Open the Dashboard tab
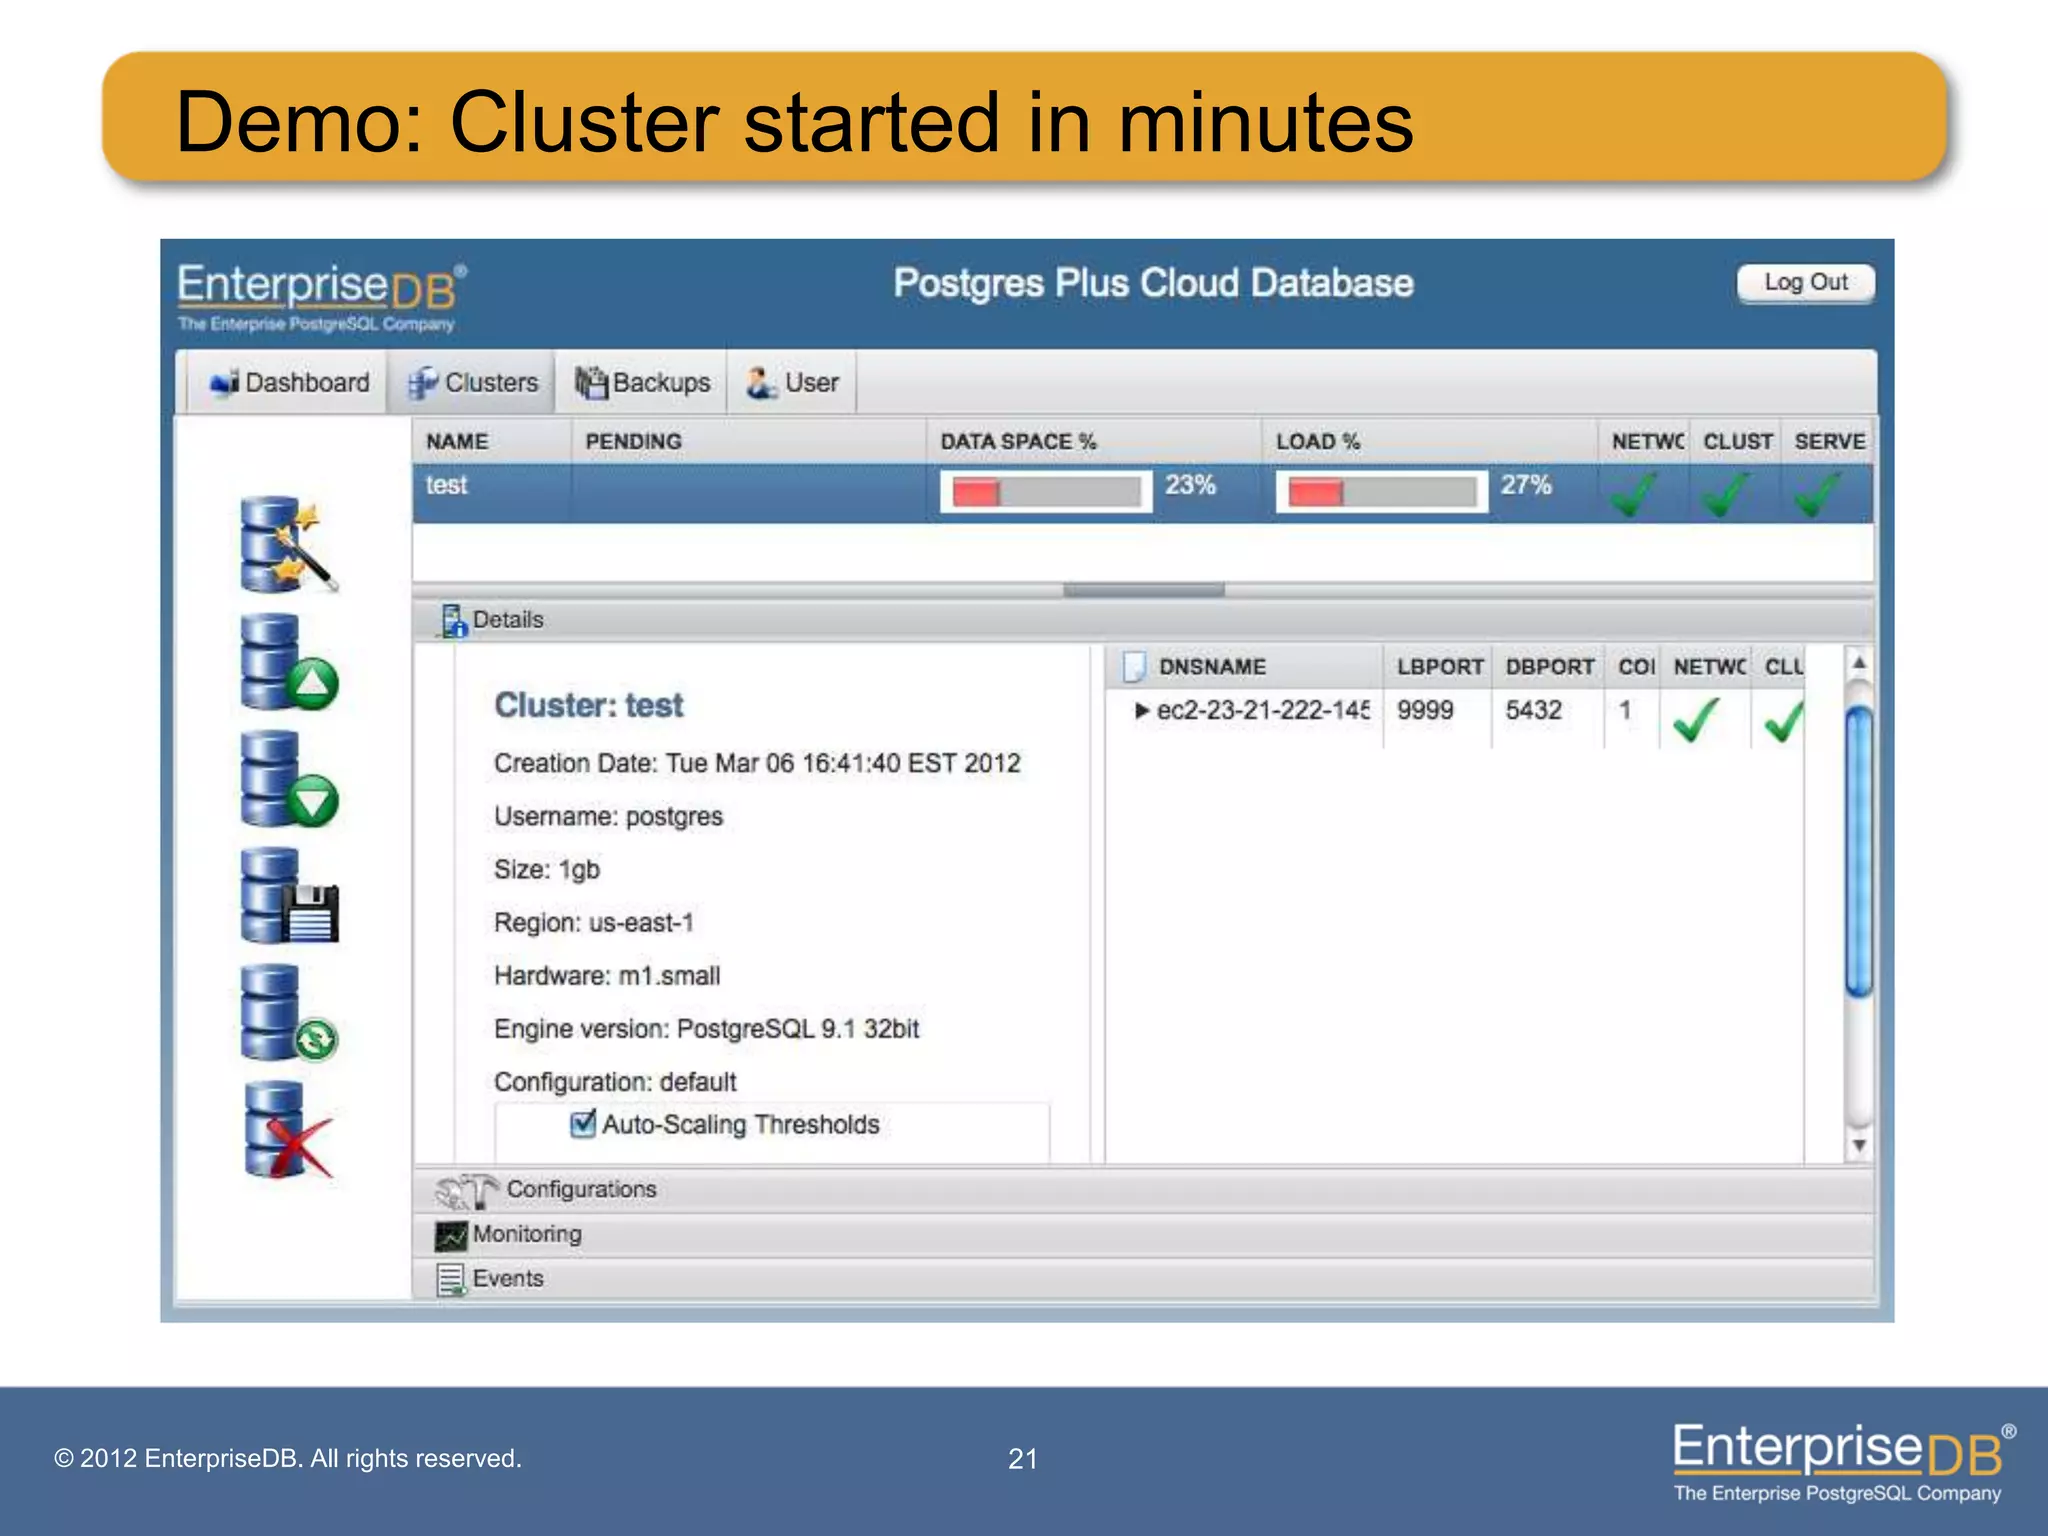This screenshot has width=2048, height=1536. click(x=288, y=383)
